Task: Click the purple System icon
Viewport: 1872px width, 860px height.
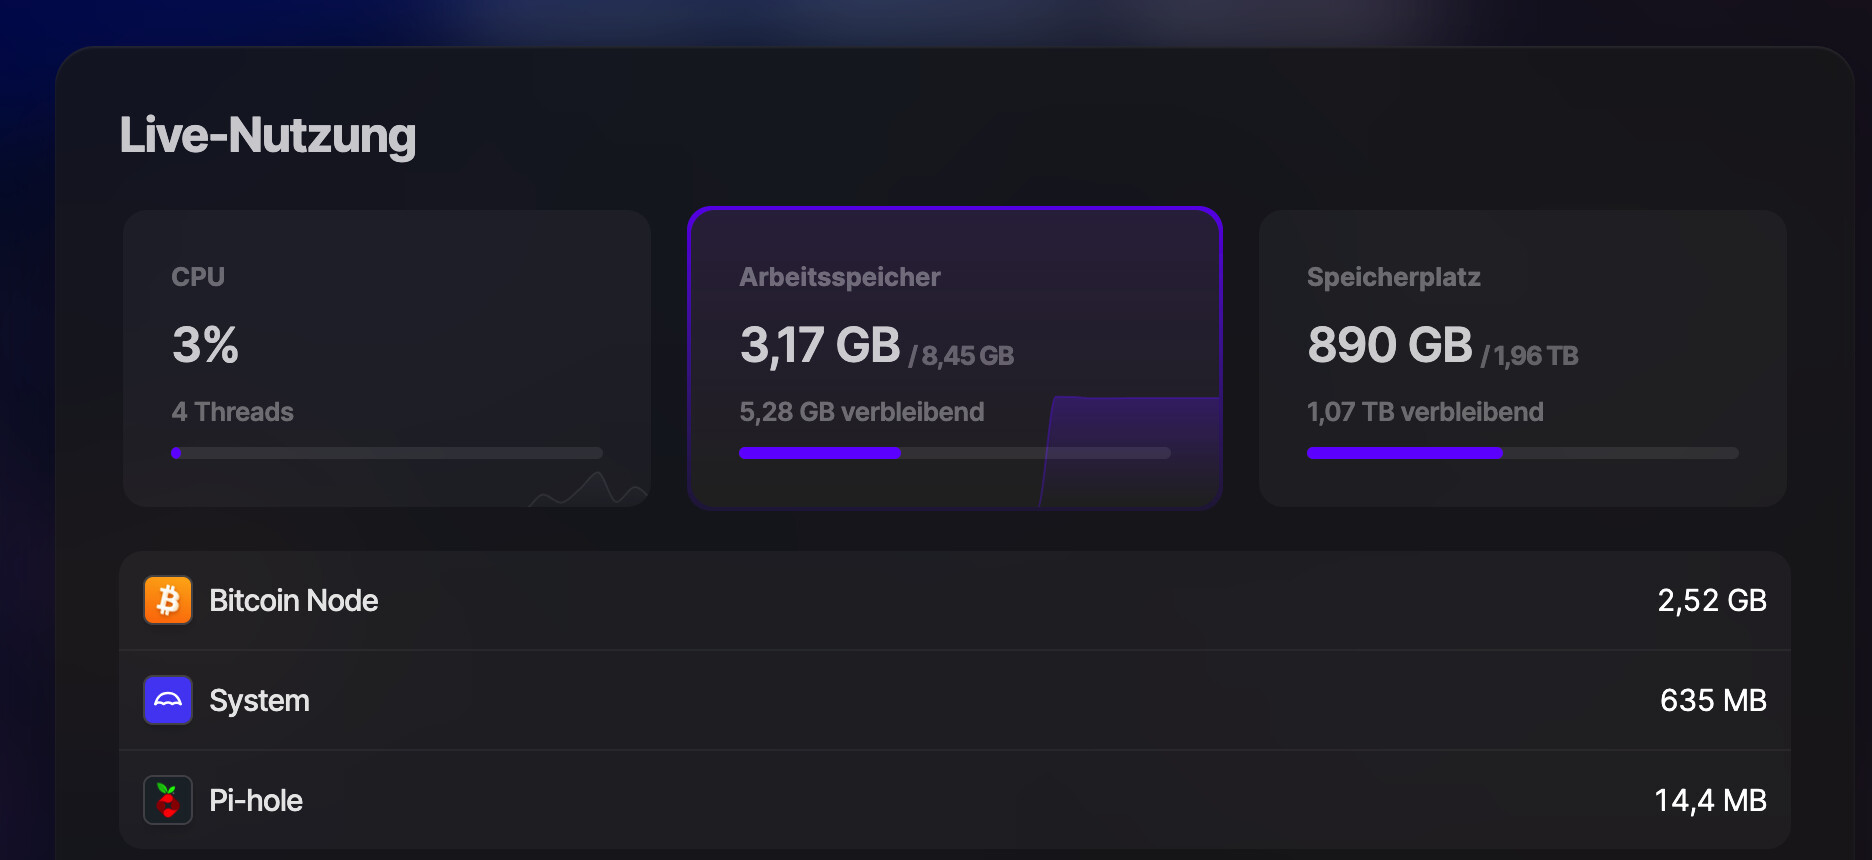Action: tap(168, 700)
